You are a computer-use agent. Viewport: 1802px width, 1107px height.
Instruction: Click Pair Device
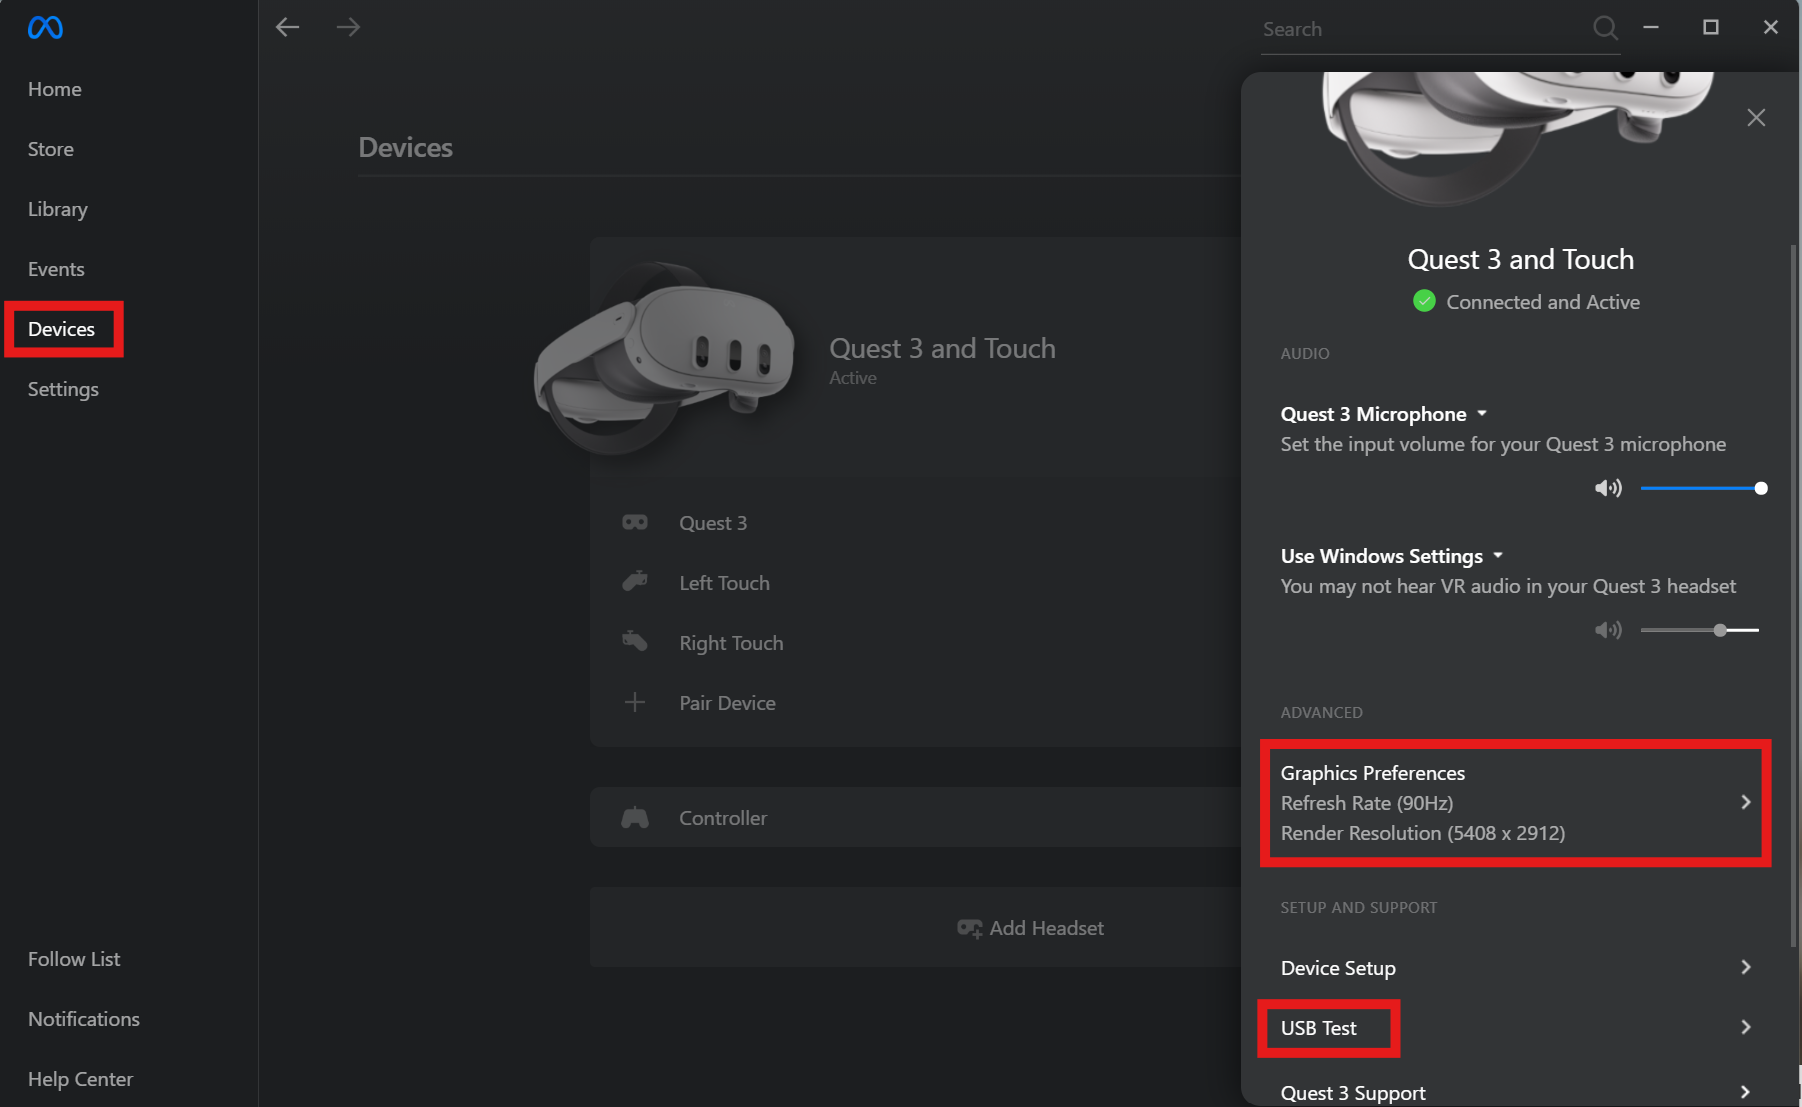(x=727, y=703)
